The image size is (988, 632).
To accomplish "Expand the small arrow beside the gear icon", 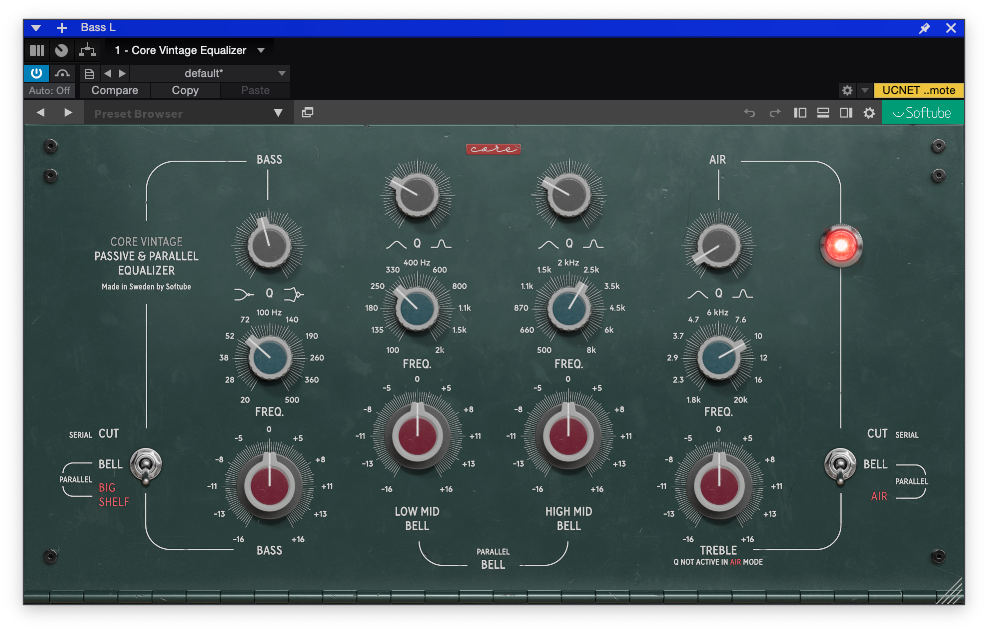I will (x=864, y=90).
